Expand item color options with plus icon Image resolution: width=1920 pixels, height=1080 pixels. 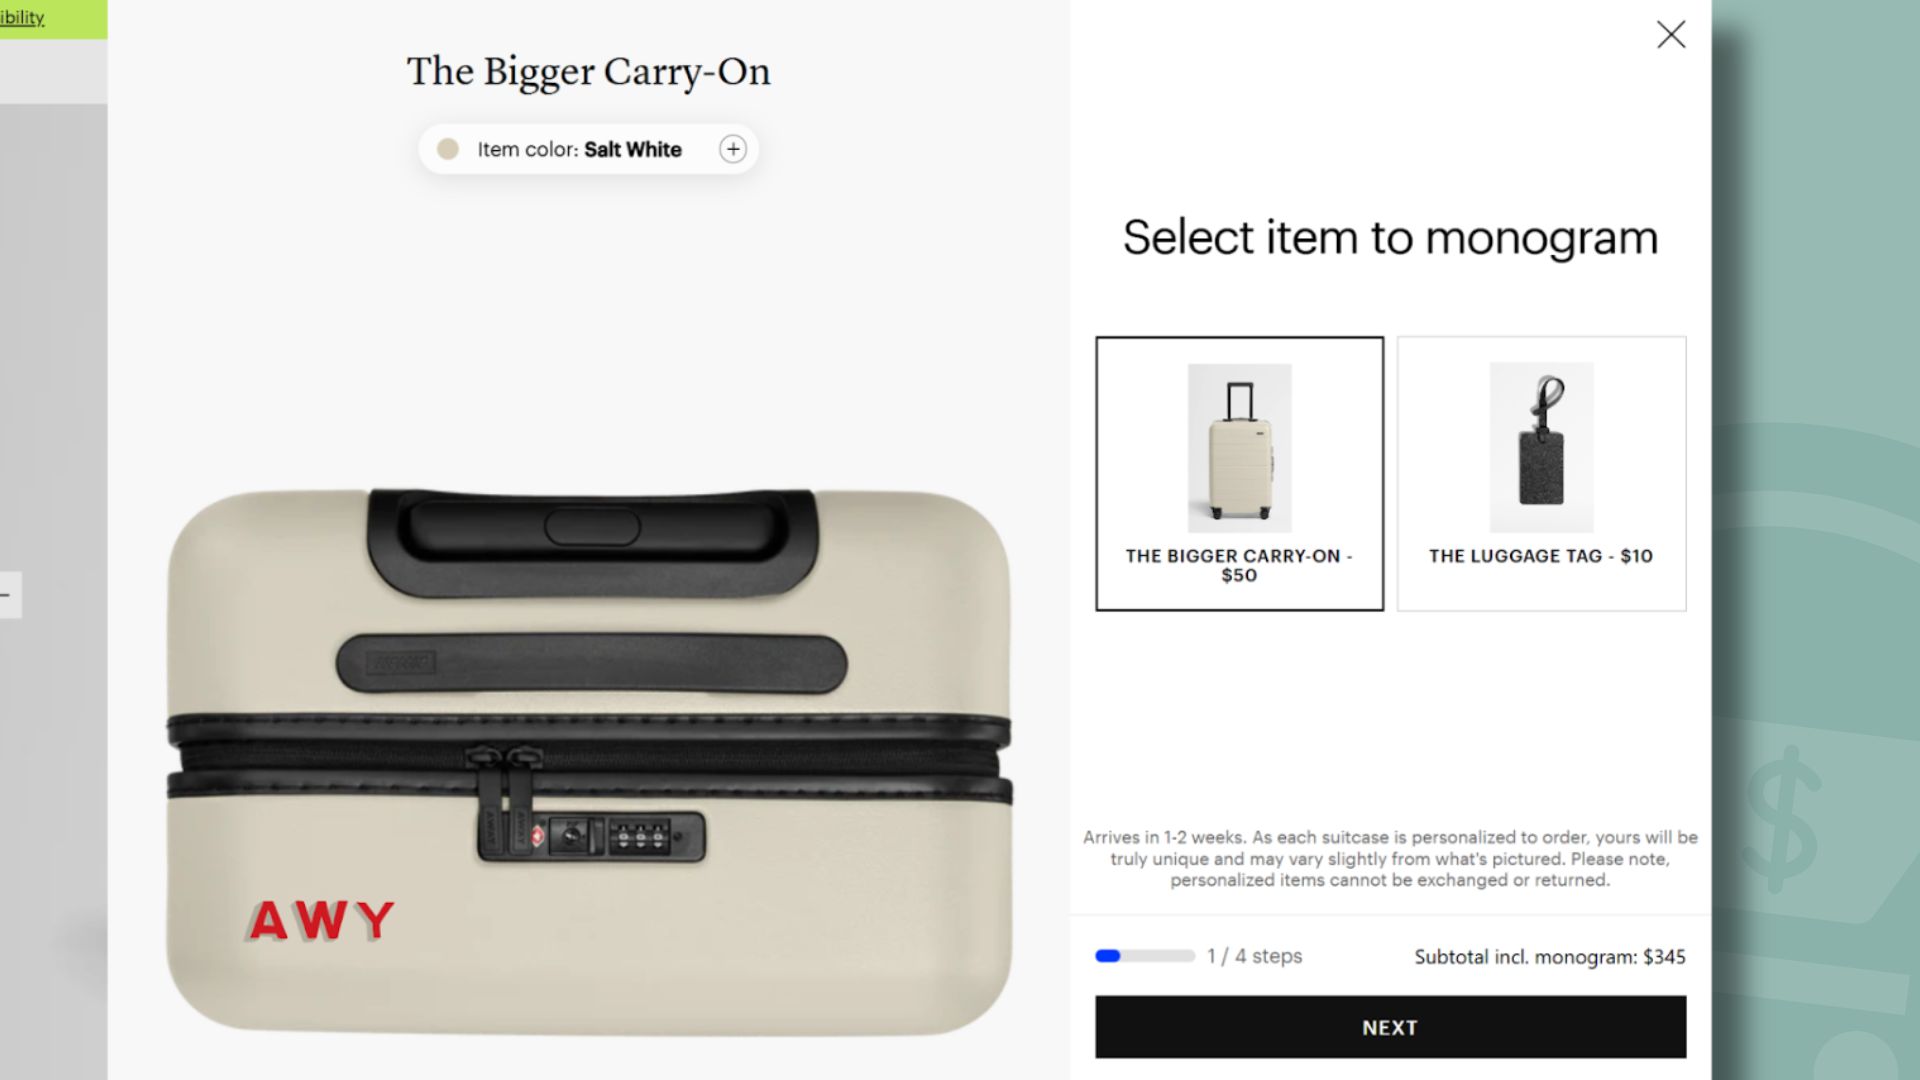733,149
